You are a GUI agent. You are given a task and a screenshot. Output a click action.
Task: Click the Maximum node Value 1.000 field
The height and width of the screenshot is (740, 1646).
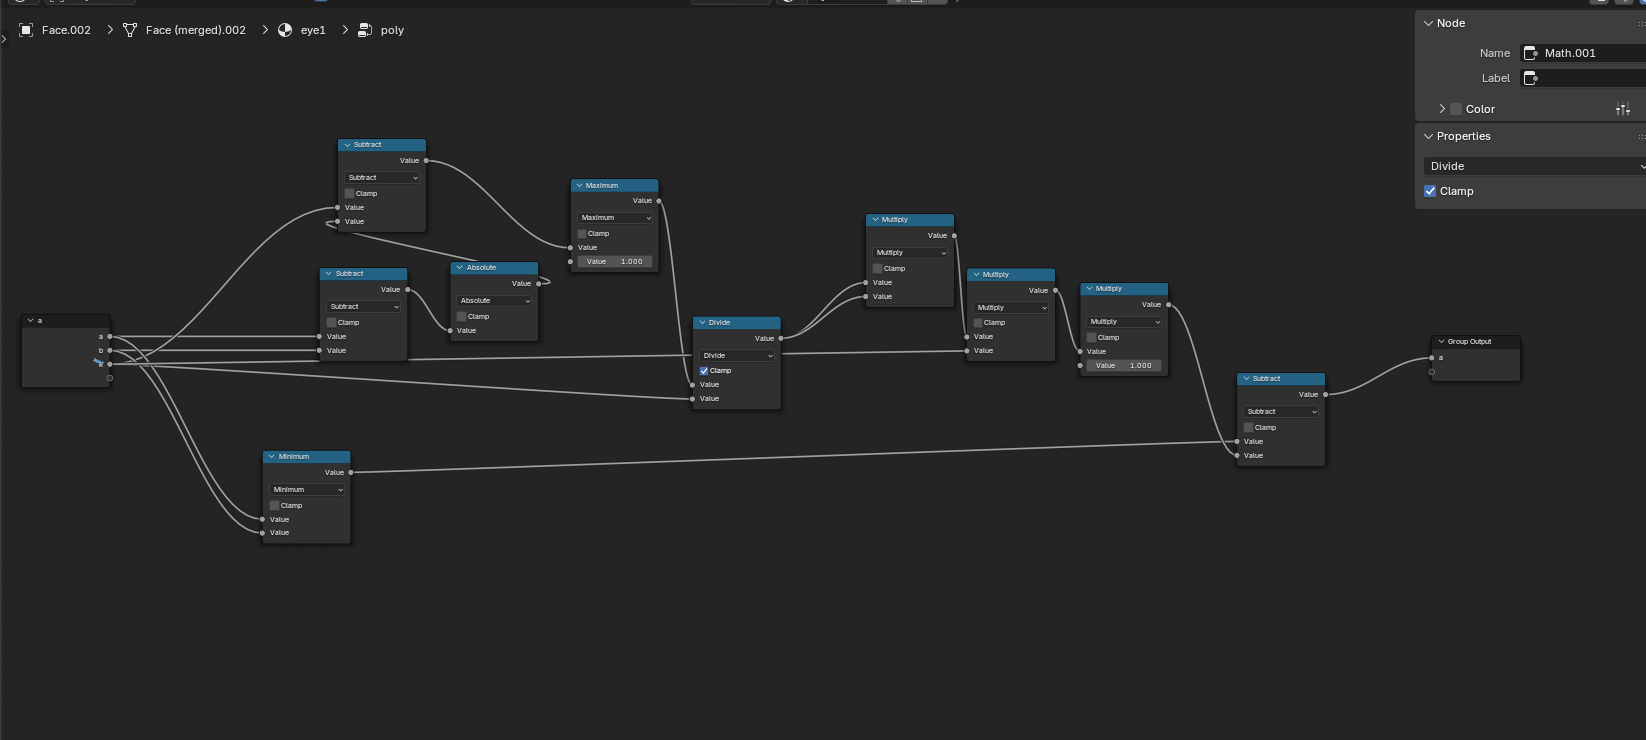(x=615, y=262)
